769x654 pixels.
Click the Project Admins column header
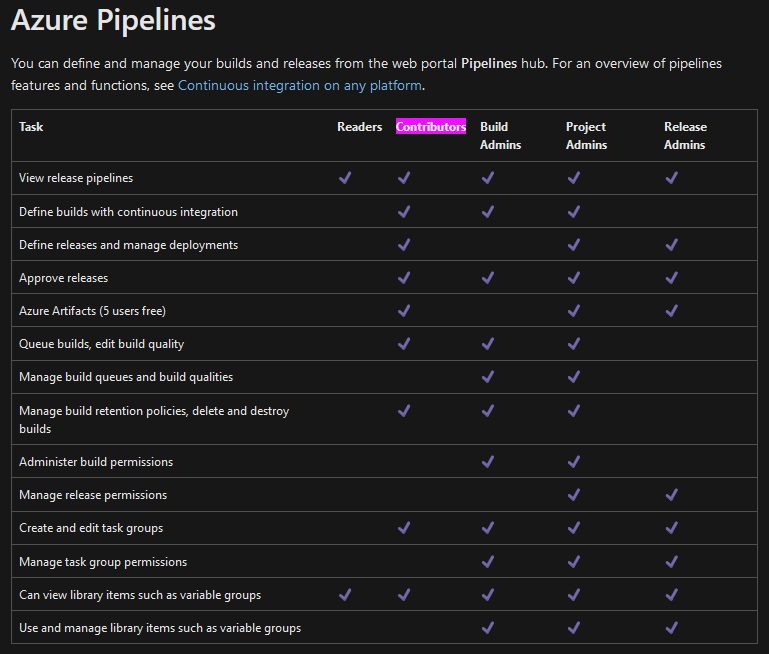point(586,136)
